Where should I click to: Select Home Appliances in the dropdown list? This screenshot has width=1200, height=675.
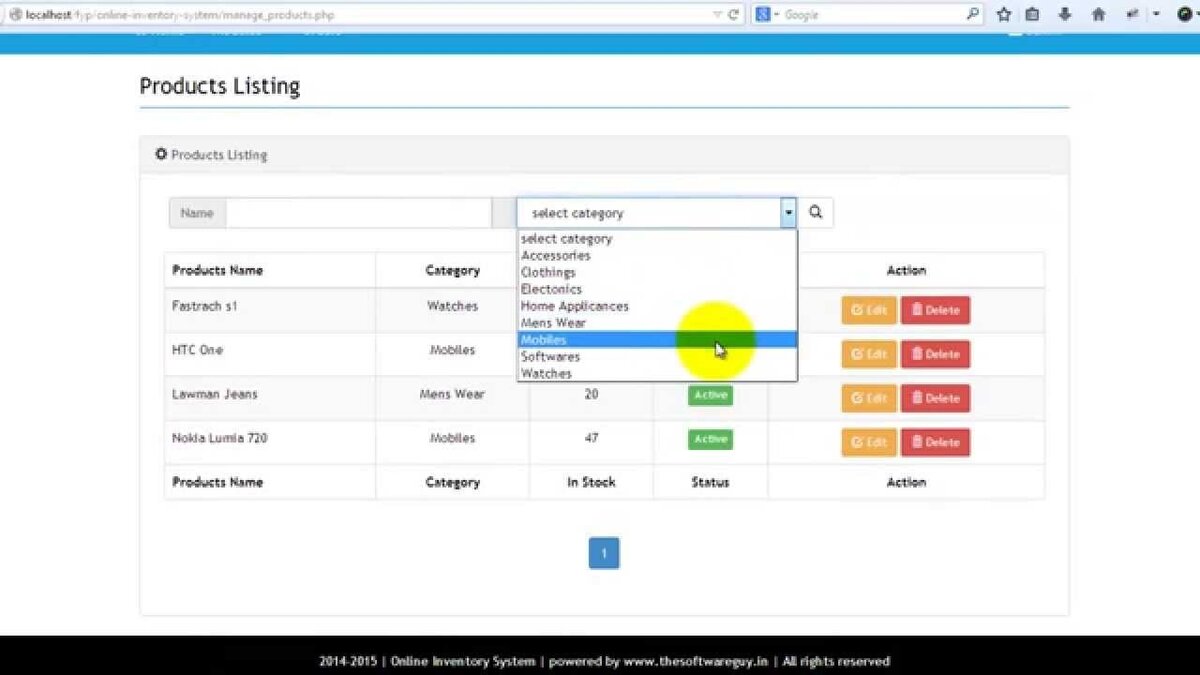point(657,306)
